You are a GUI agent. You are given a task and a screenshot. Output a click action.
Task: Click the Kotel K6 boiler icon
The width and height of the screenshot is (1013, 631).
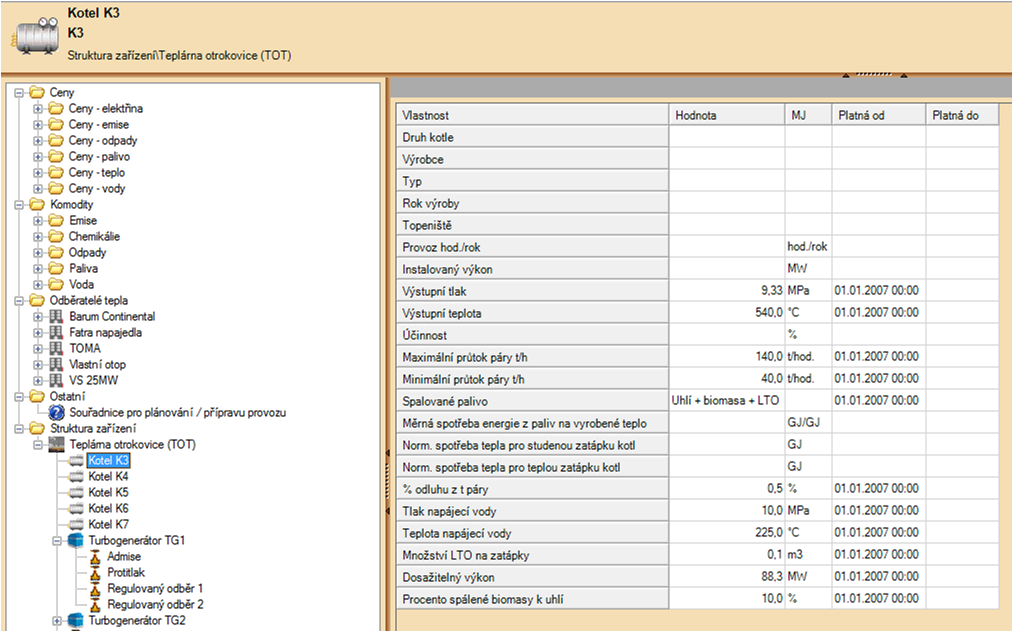click(x=76, y=508)
